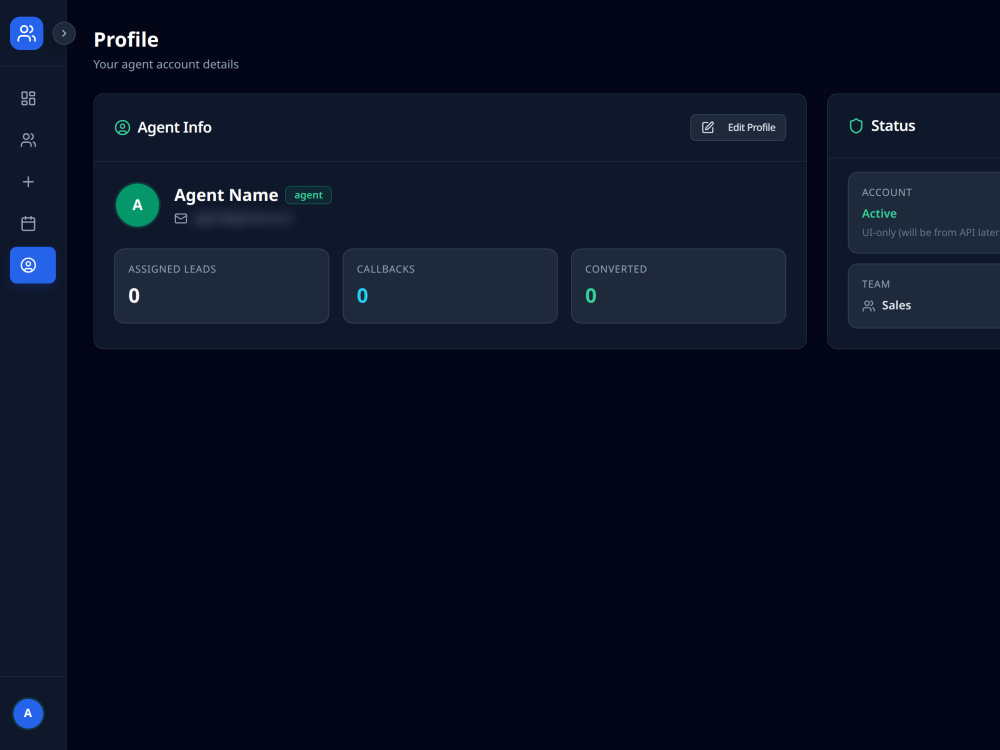This screenshot has width=1000, height=750.
Task: Click the user avatar at the sidebar bottom
Action: (28, 713)
